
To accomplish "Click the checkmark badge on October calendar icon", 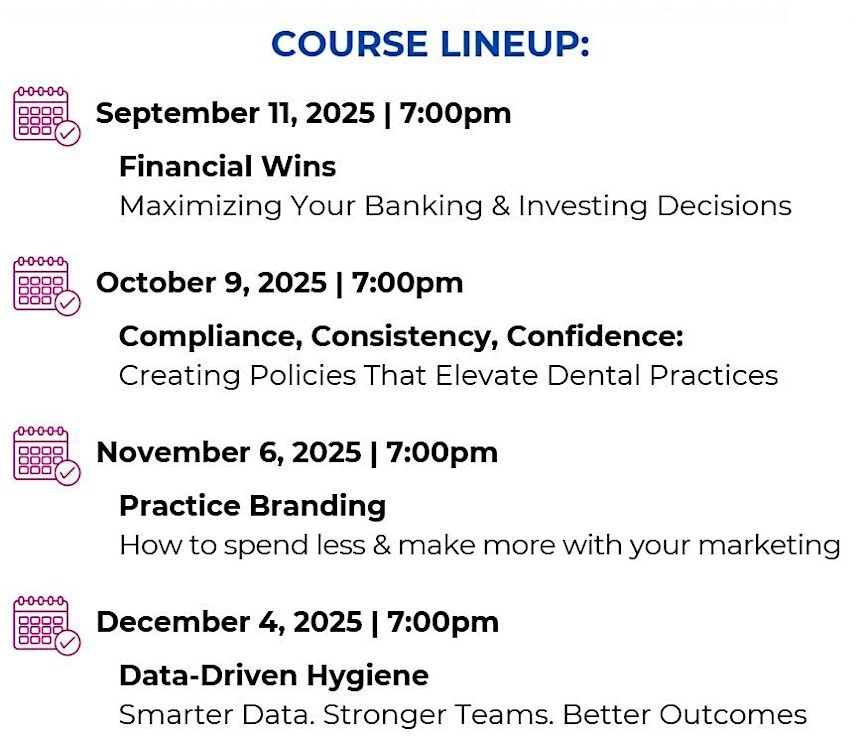I will point(69,303).
